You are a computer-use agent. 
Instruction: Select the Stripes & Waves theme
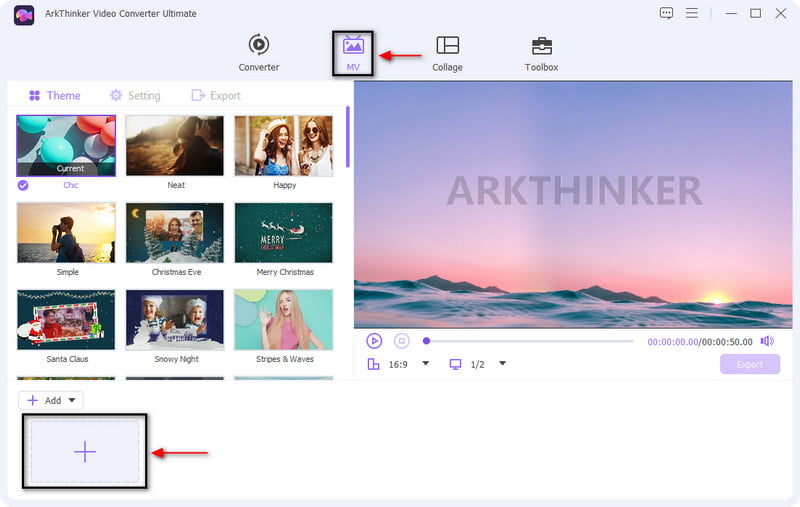pos(284,320)
